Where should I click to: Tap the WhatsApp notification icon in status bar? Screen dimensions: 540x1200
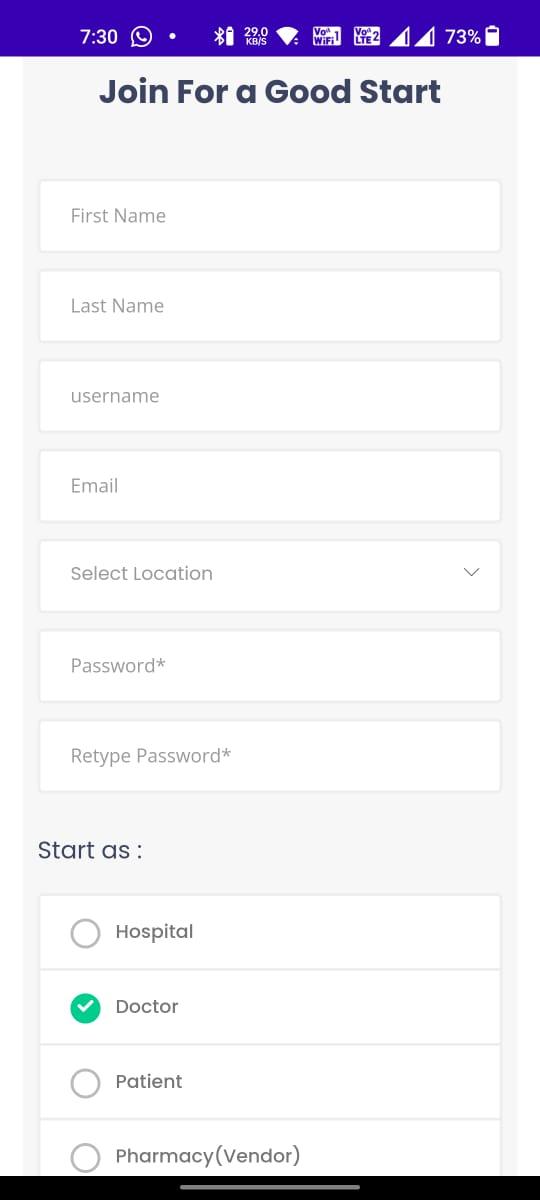point(142,37)
